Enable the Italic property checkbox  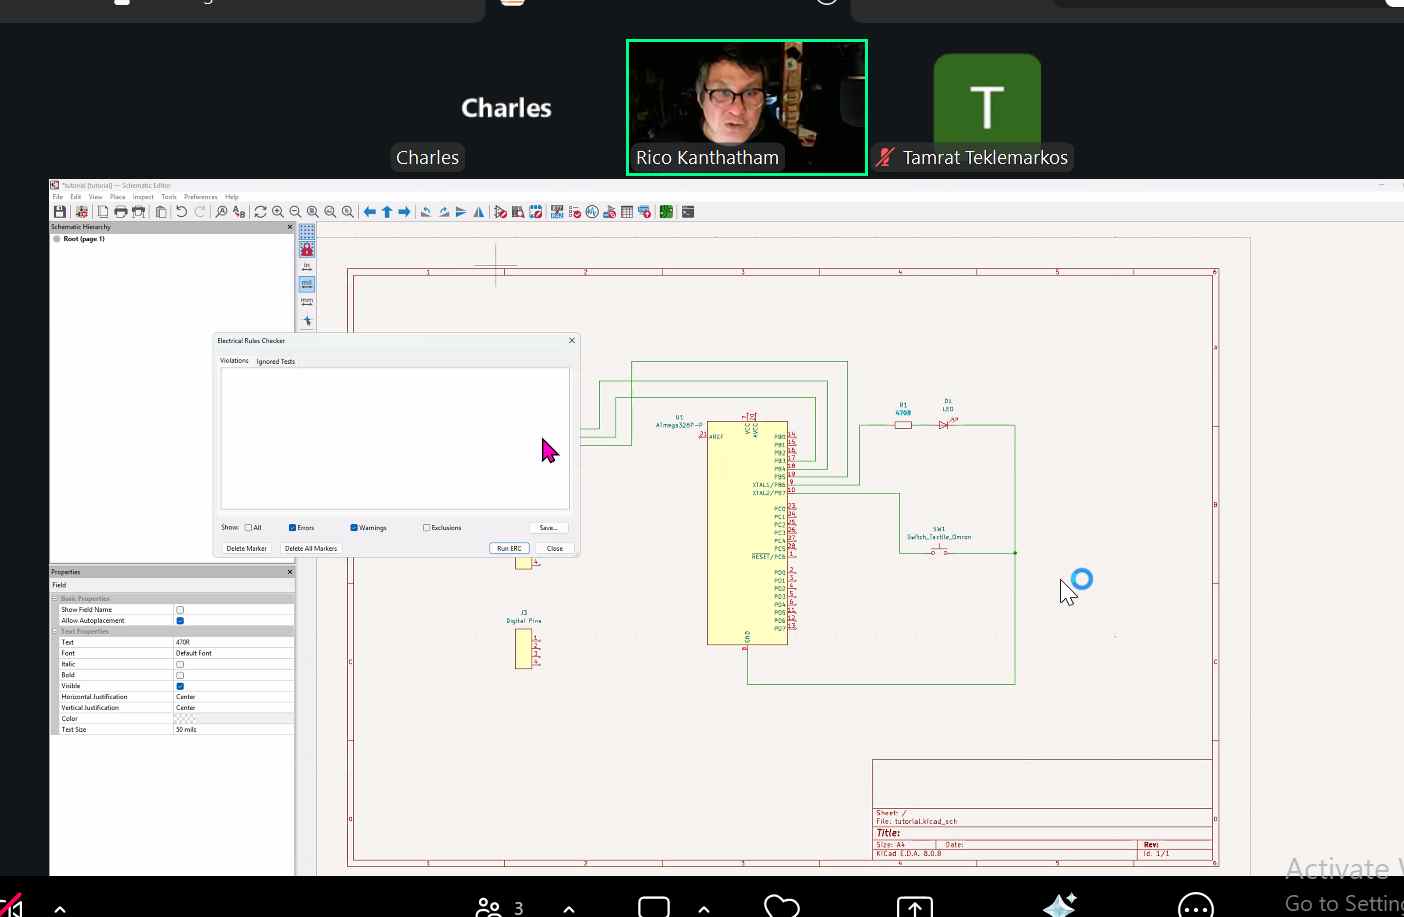point(180,664)
